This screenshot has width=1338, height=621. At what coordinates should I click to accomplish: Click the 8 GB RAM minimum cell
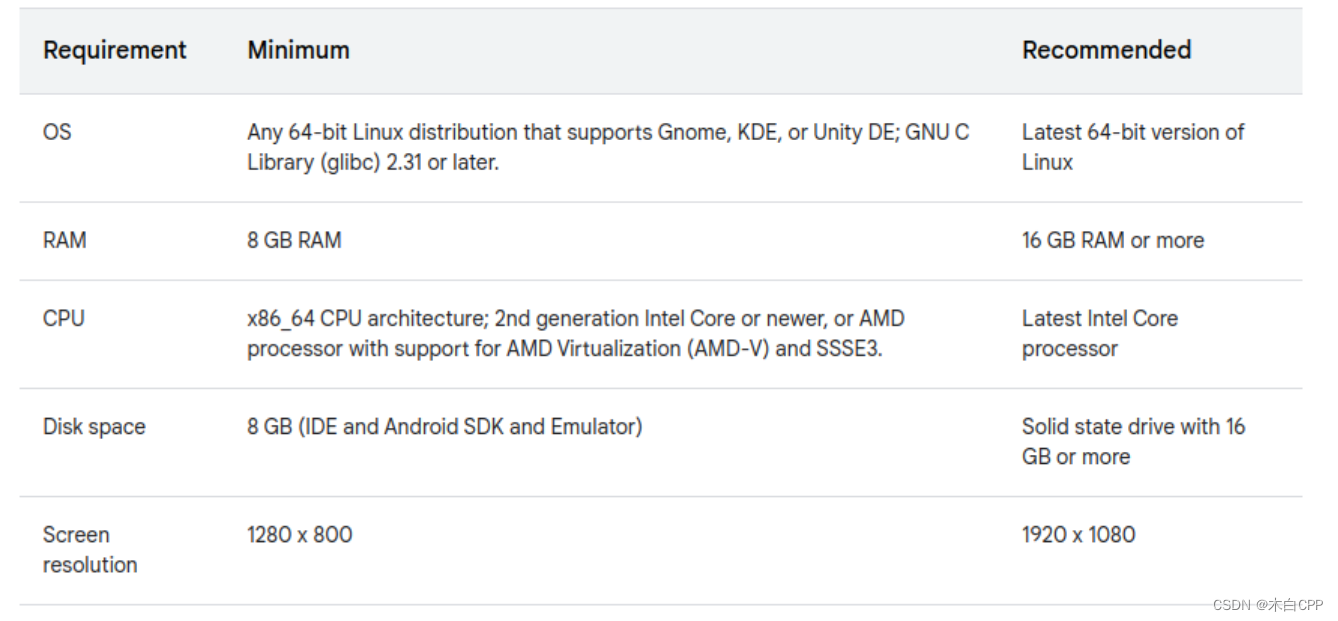pos(294,240)
